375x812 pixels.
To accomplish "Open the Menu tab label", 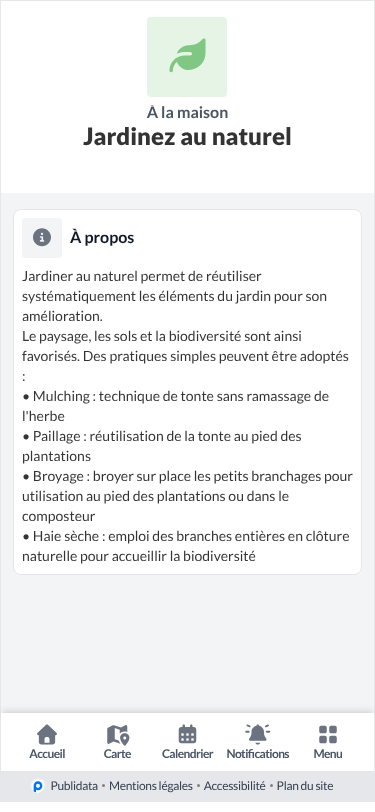I will [x=328, y=754].
